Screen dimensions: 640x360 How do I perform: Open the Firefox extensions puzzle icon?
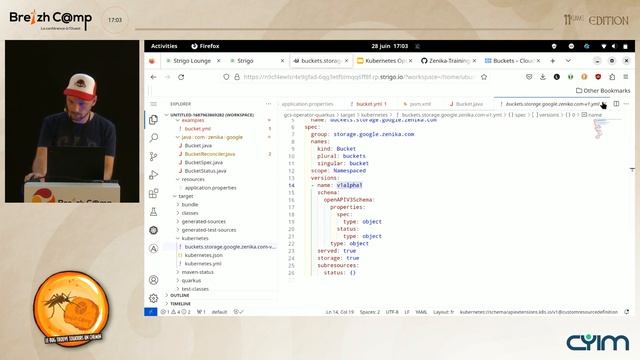point(612,77)
